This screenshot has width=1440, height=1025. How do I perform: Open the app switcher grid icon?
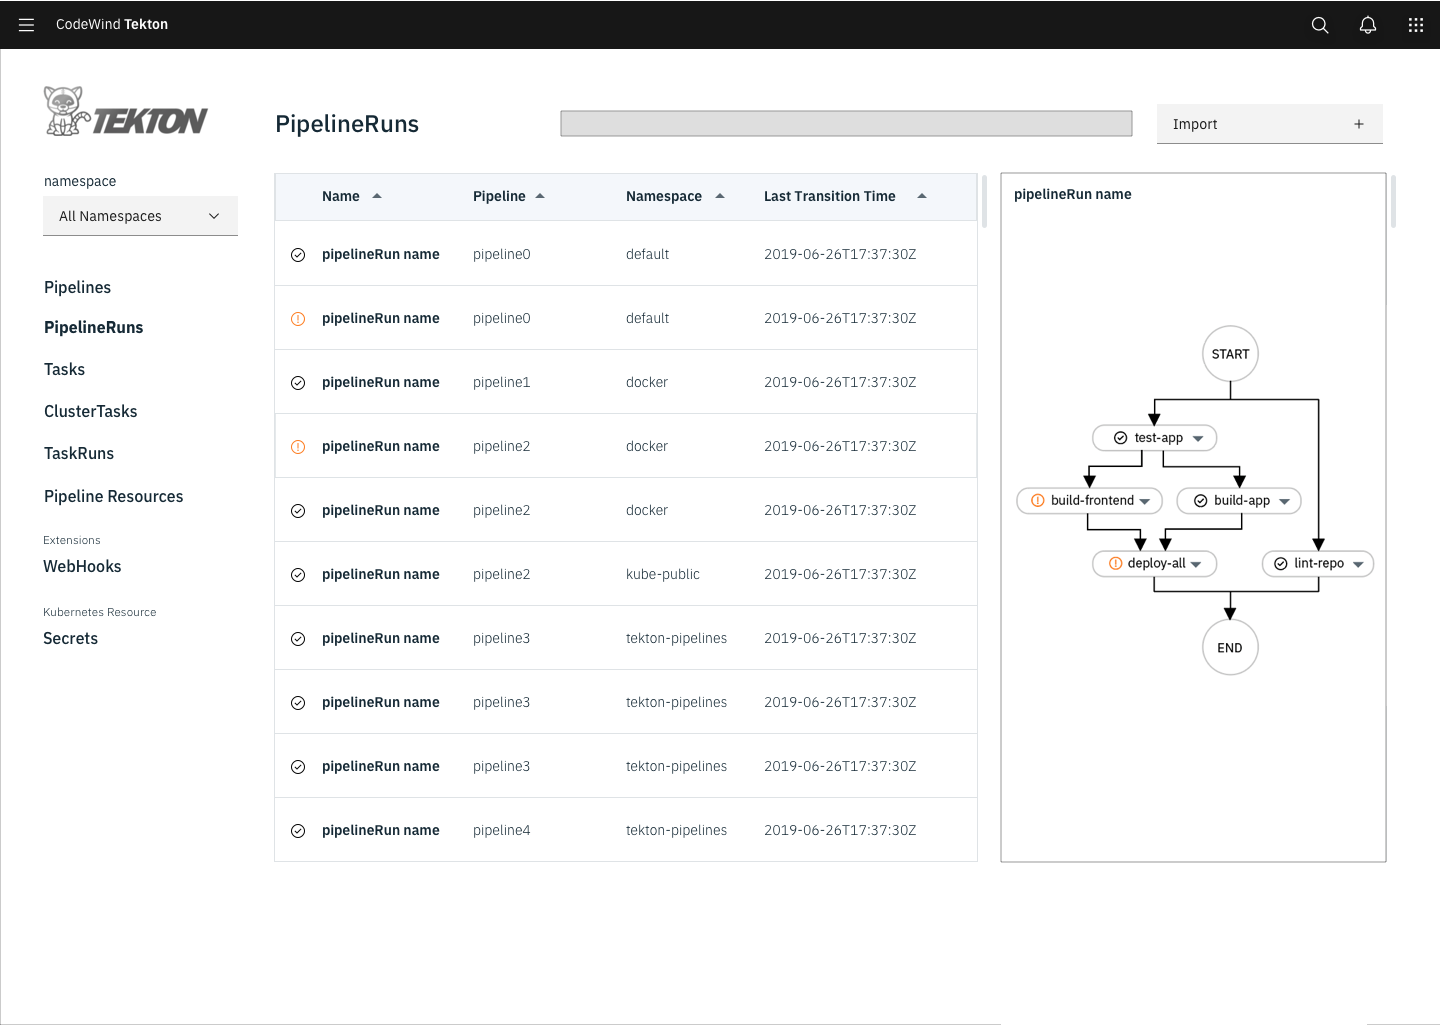click(1416, 24)
